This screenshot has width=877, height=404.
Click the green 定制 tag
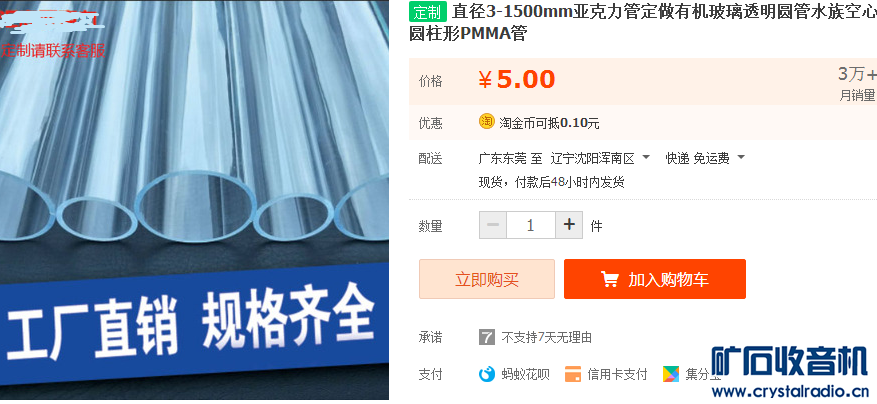(428, 11)
